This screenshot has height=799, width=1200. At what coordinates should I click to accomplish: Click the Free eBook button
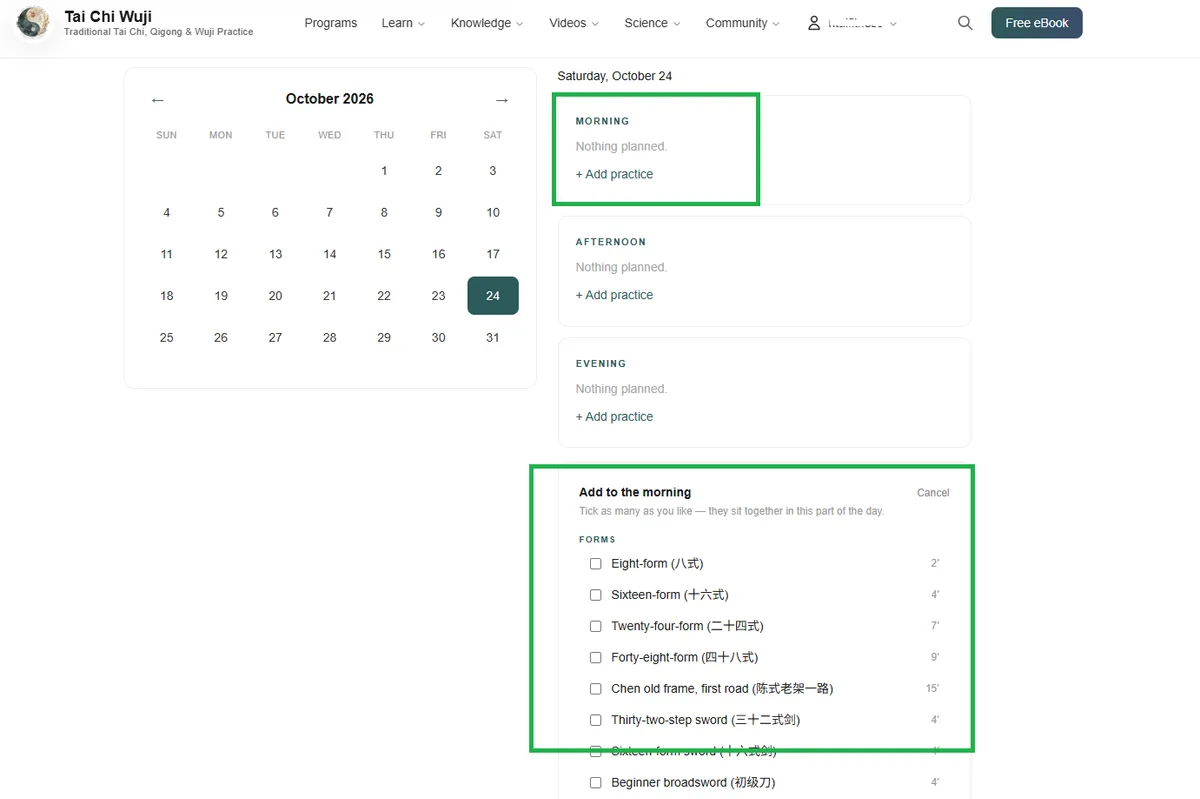[x=1037, y=23]
